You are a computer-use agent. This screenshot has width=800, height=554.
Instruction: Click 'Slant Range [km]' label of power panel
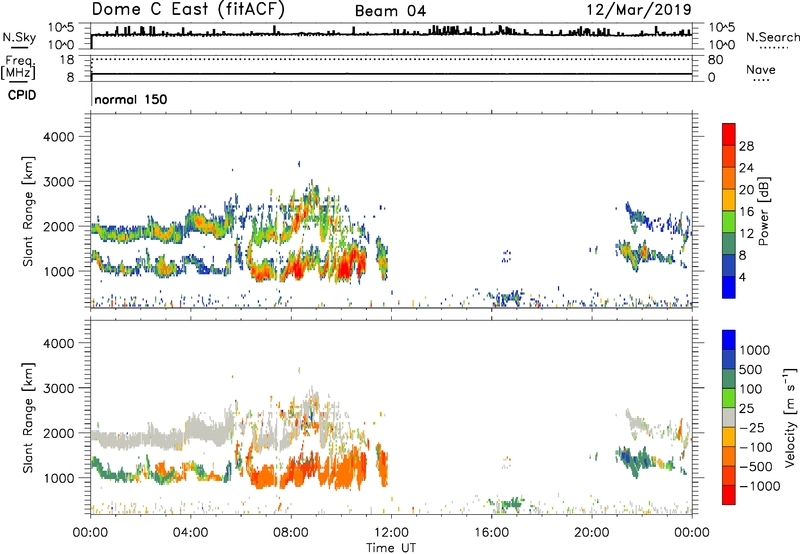tap(28, 211)
